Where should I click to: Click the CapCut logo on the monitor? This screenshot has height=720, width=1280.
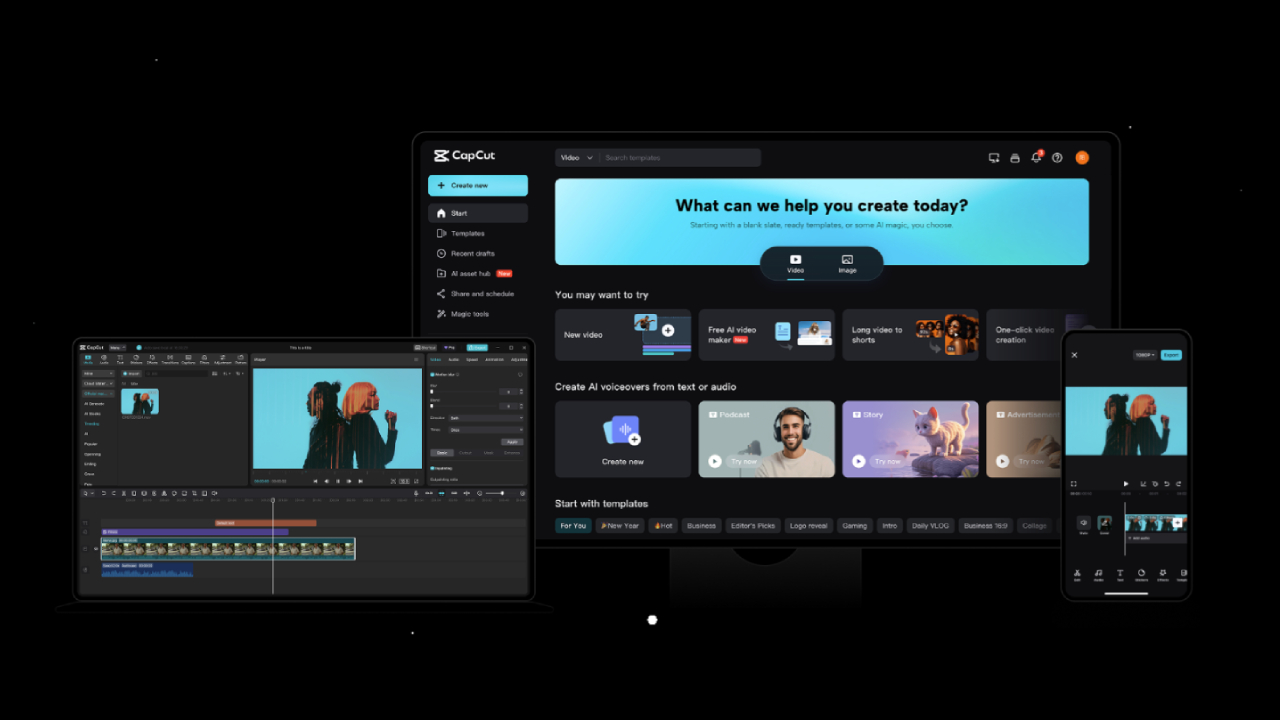(x=464, y=156)
